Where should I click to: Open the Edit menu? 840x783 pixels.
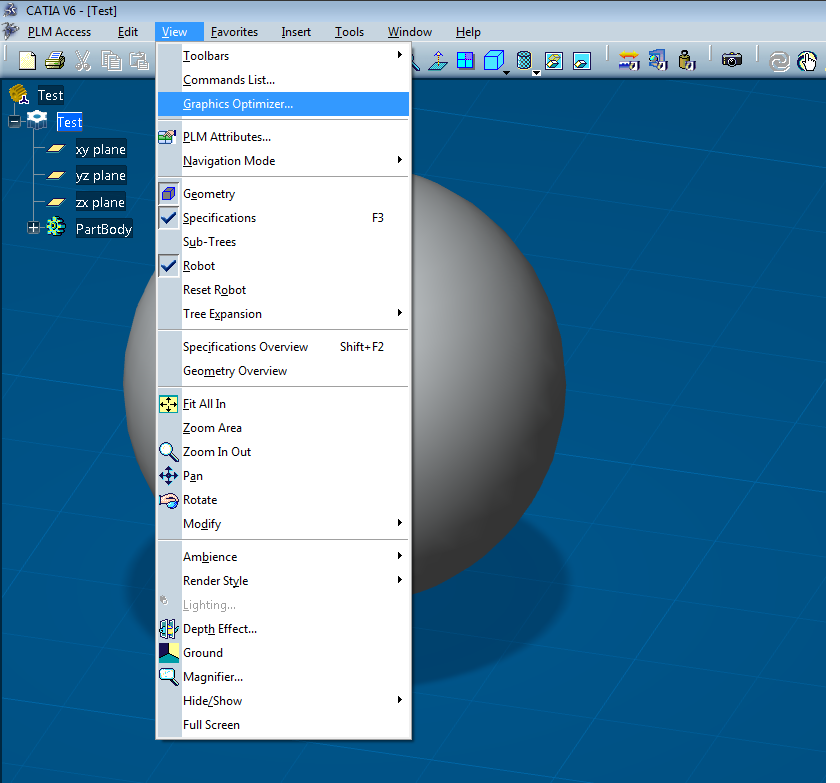(x=128, y=32)
